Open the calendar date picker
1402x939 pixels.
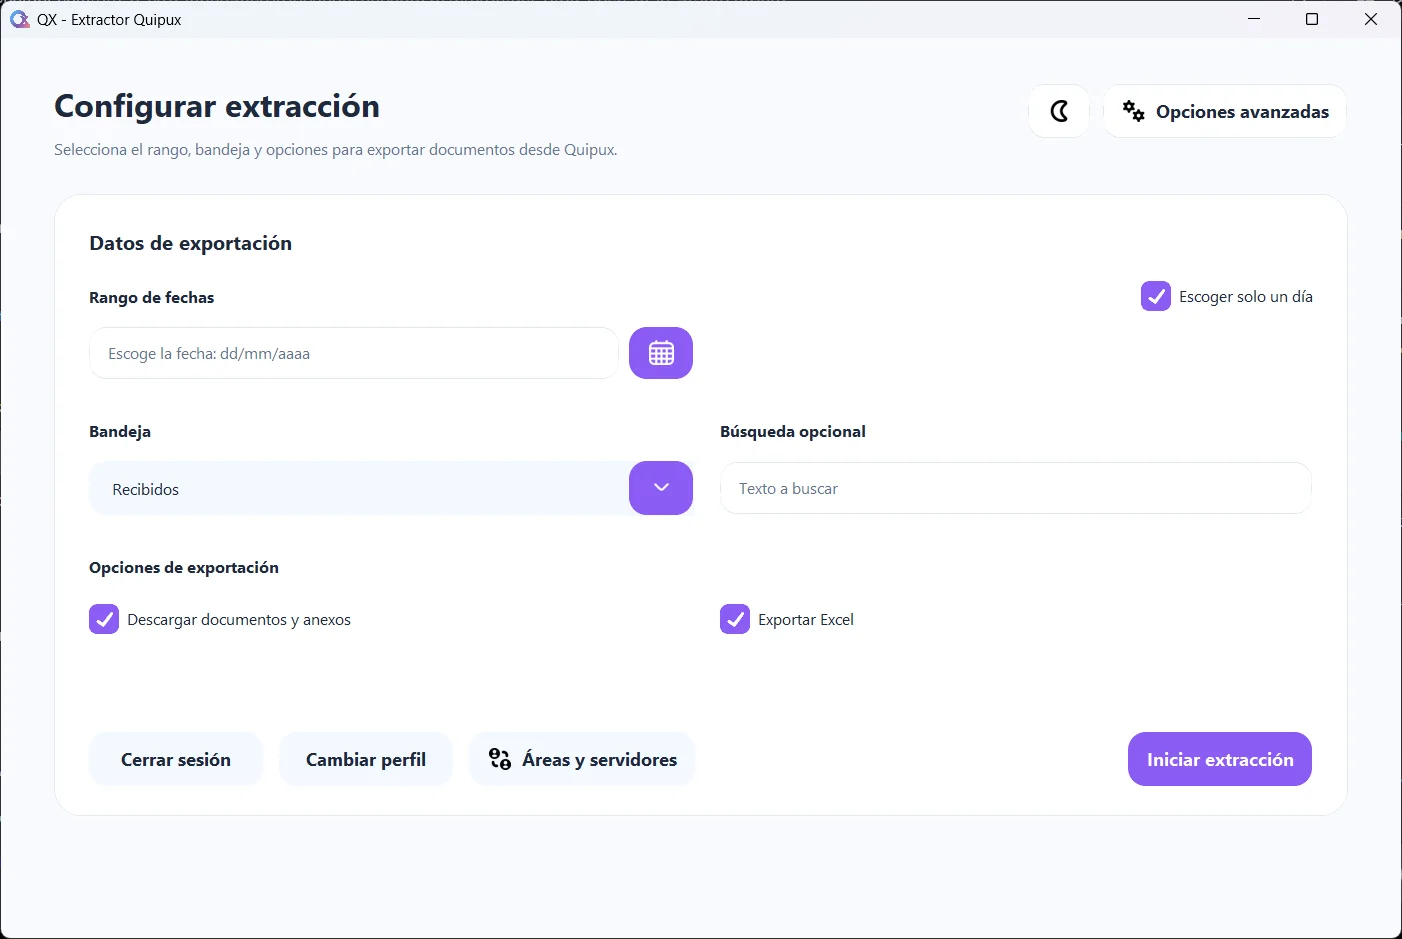pyautogui.click(x=661, y=353)
